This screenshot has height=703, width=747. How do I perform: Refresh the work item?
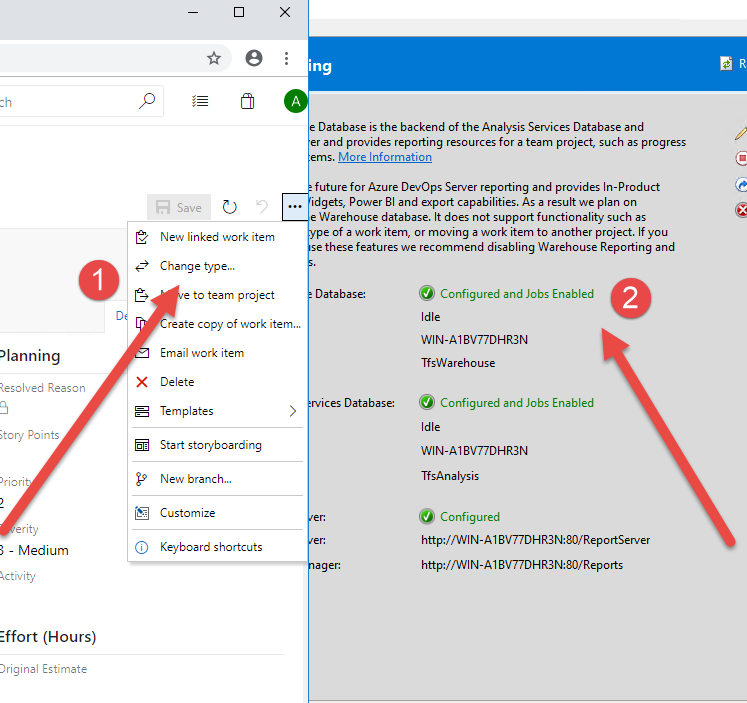(230, 207)
